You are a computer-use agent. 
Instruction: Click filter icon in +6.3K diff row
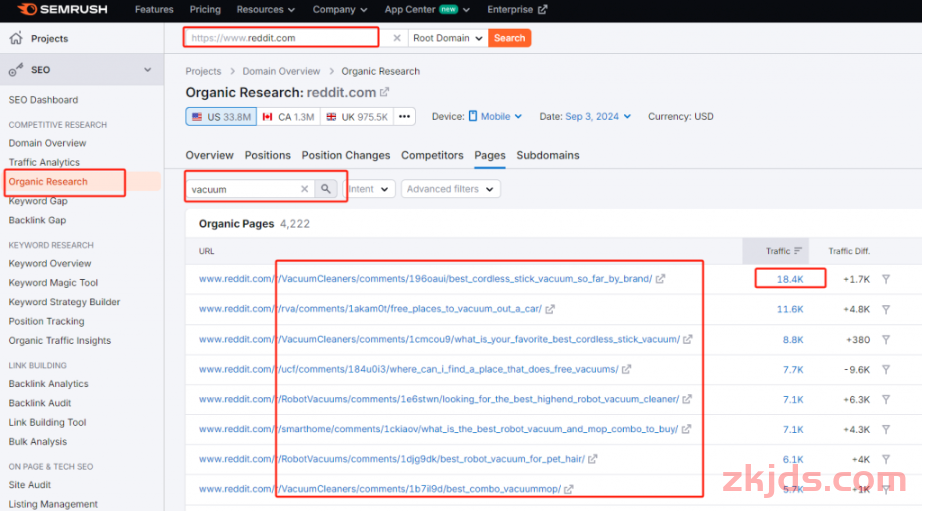(886, 399)
